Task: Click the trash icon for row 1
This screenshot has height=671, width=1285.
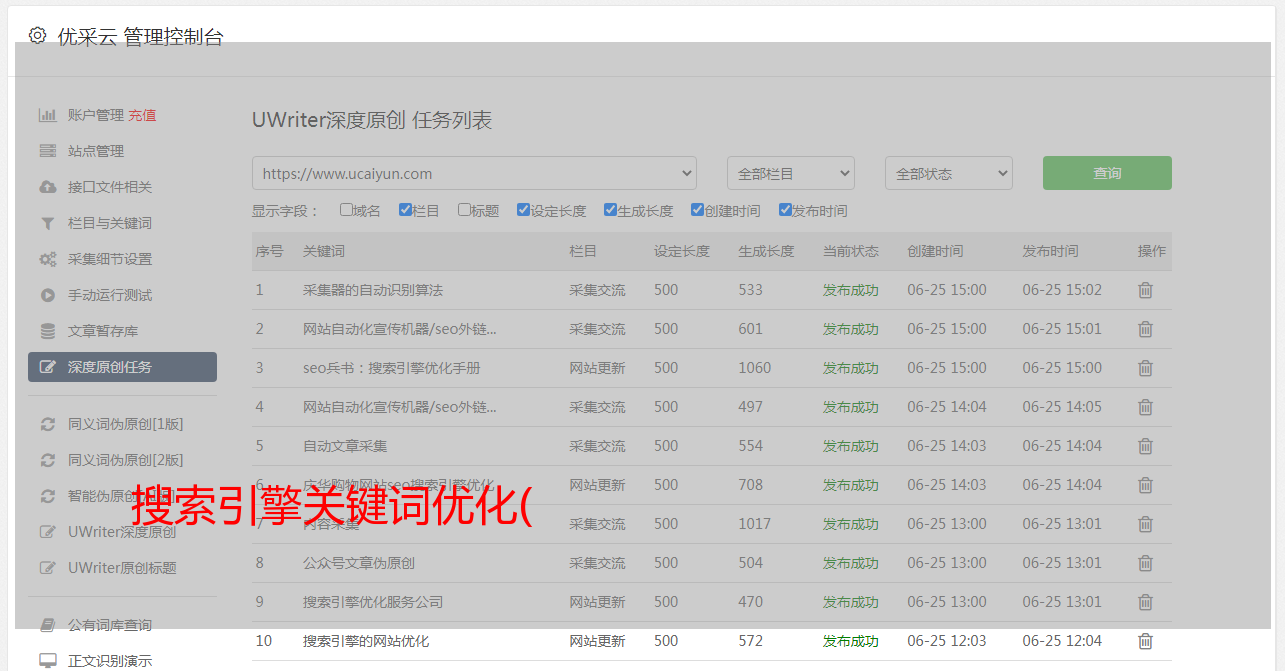Action: click(1145, 290)
